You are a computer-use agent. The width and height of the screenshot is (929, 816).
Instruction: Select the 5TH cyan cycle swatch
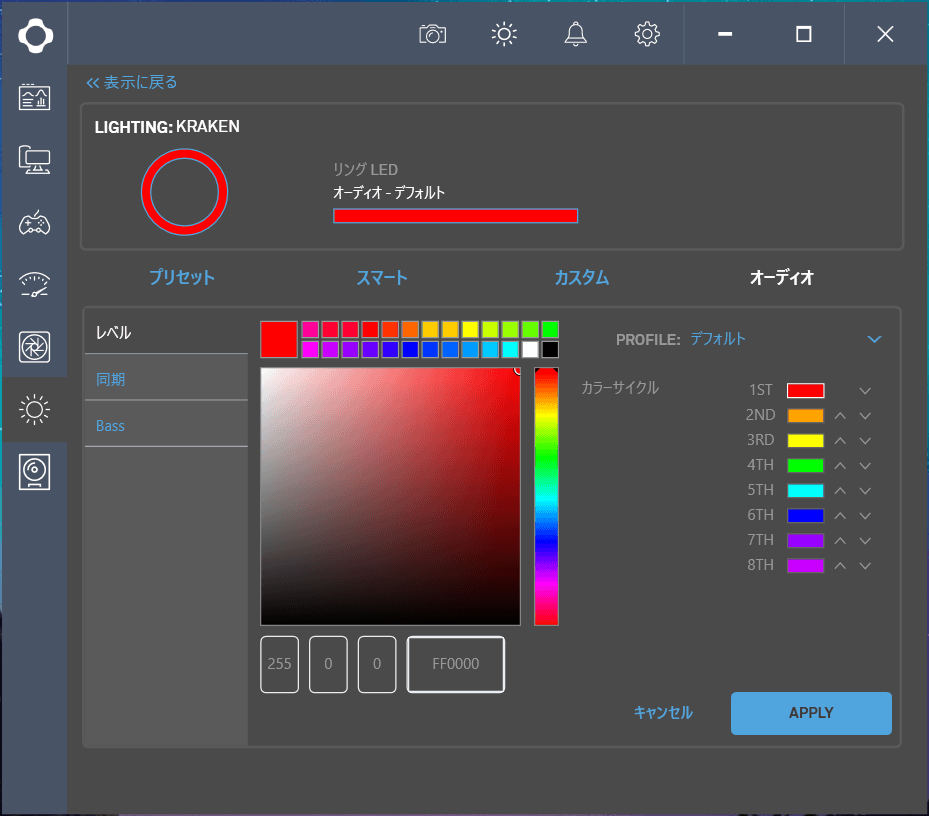pos(805,491)
